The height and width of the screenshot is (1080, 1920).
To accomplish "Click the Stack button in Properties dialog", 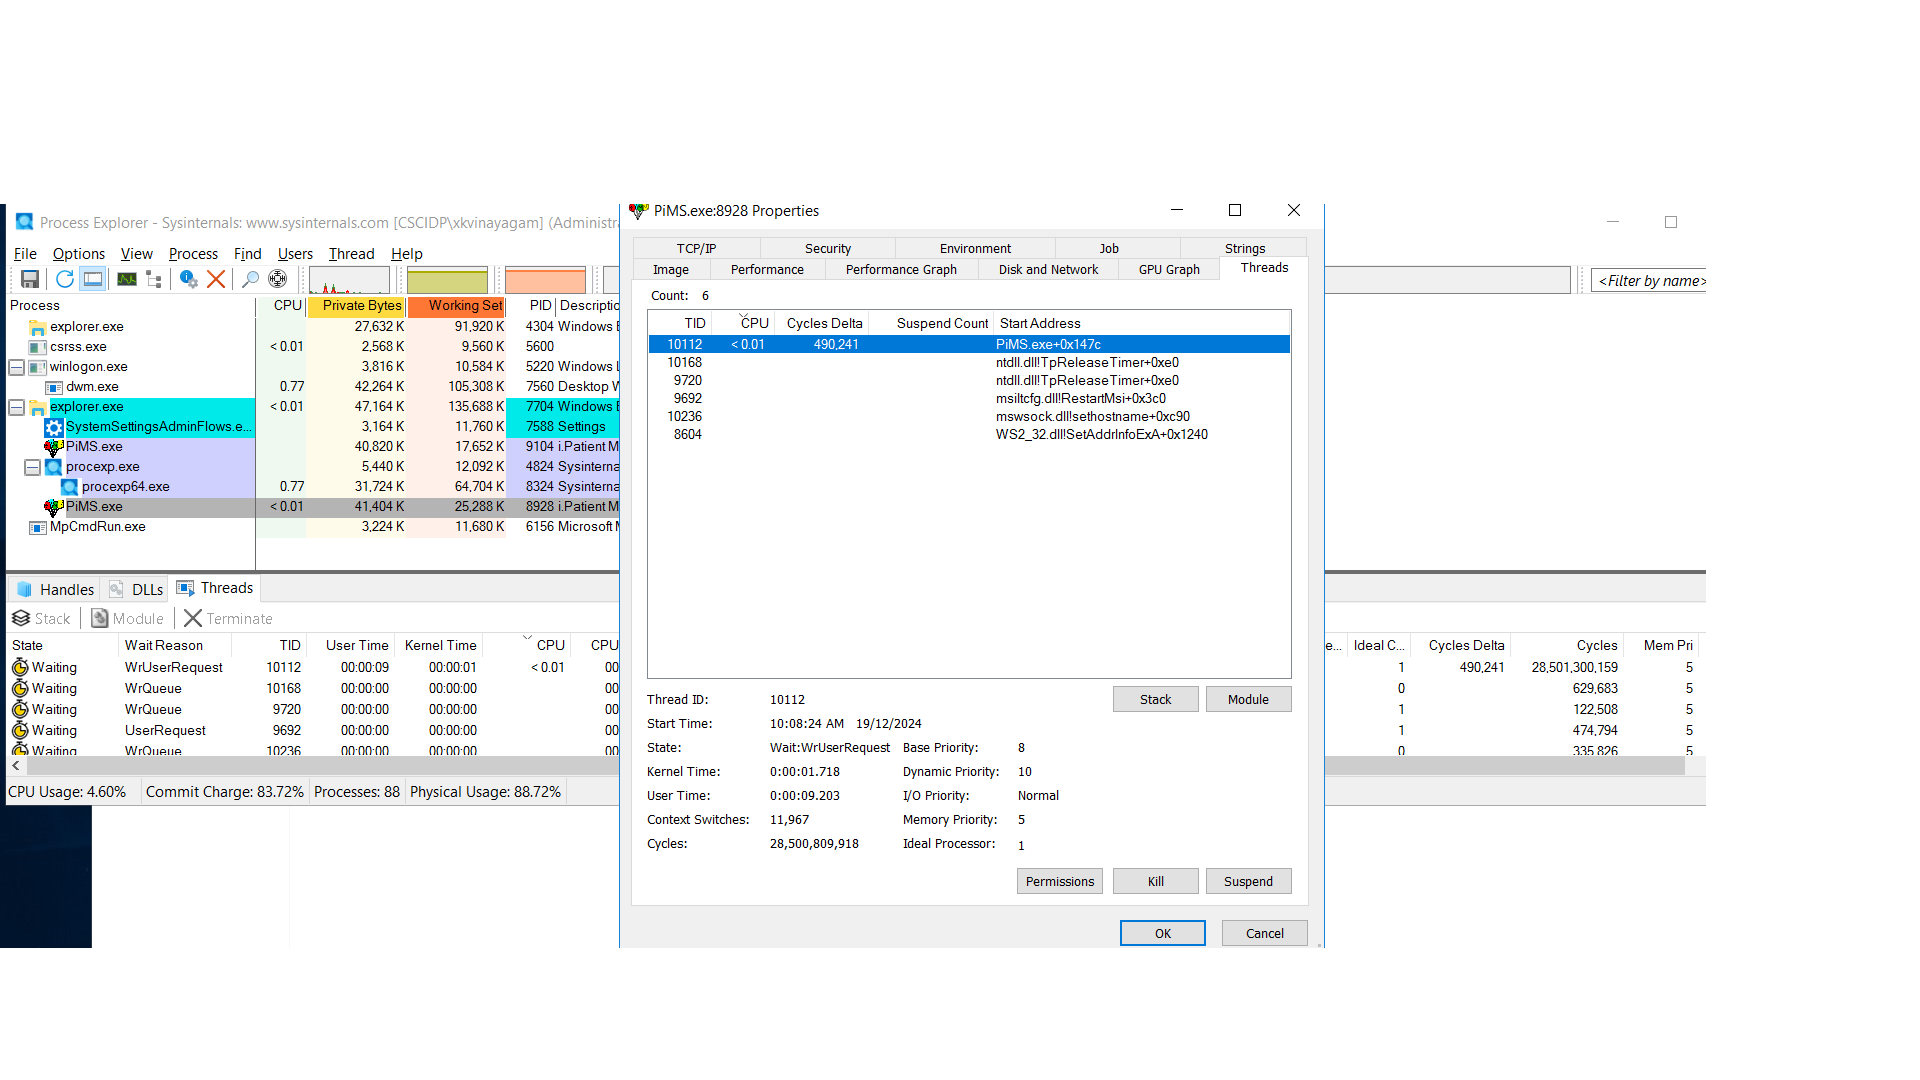I will pos(1155,699).
